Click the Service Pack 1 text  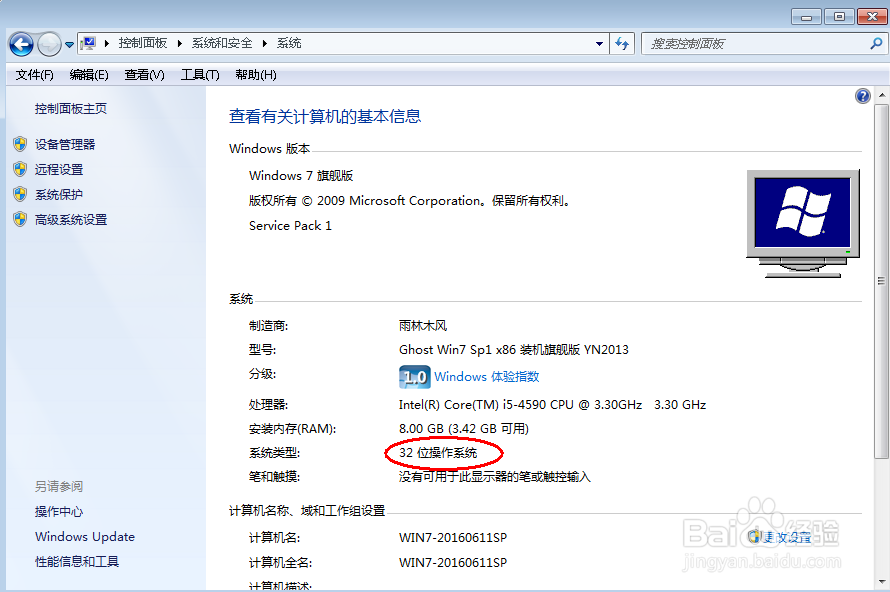(290, 225)
